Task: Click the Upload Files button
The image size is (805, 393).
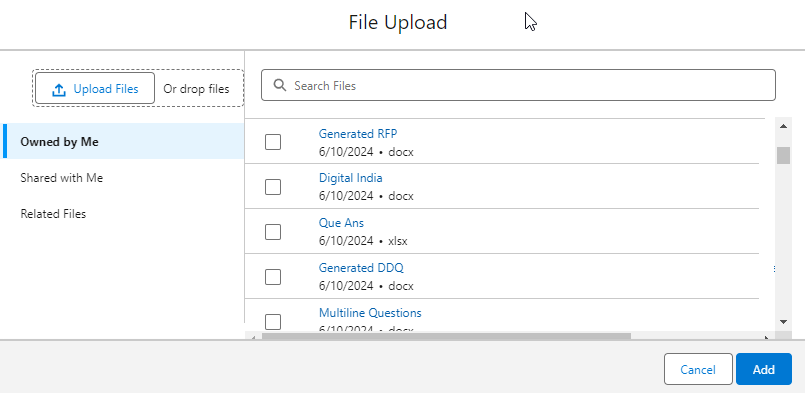Action: [x=95, y=88]
